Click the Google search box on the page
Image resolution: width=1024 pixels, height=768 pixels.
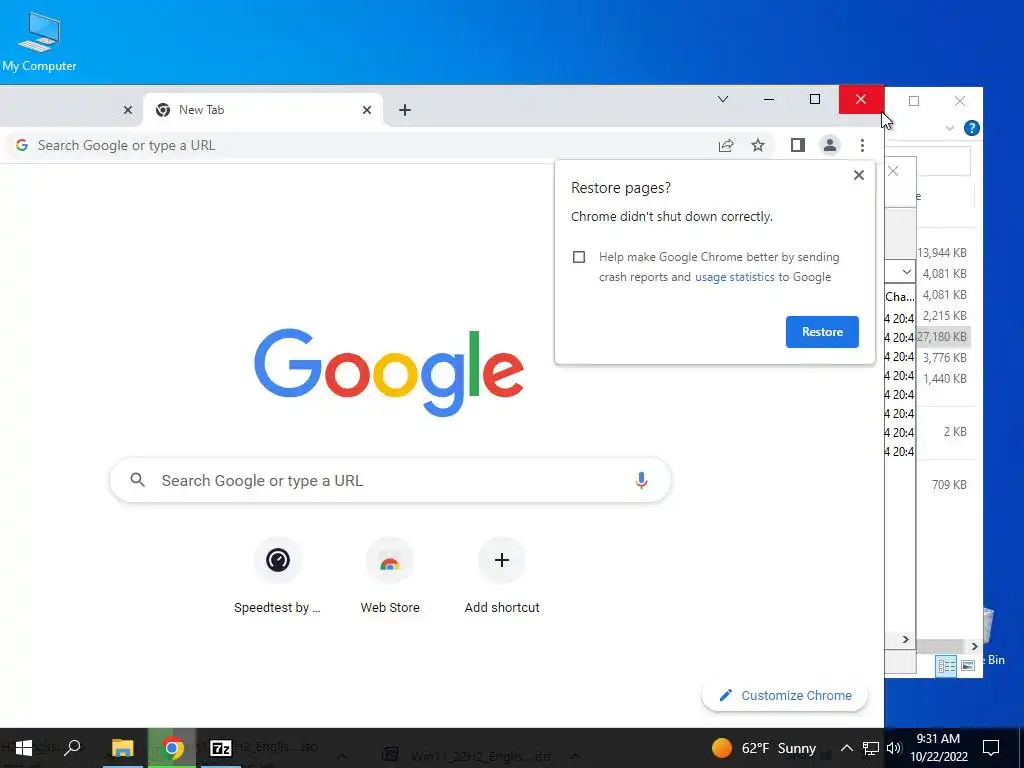tap(391, 481)
